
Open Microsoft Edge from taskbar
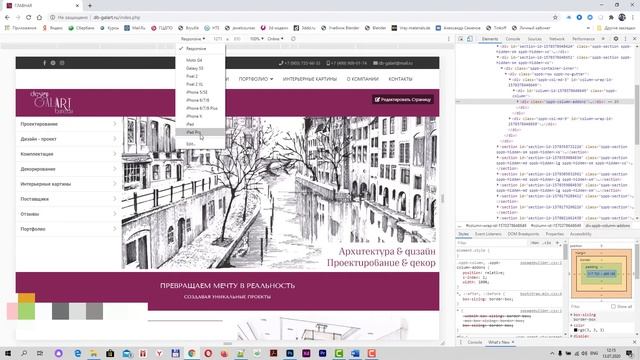pyautogui.click(x=77, y=353)
